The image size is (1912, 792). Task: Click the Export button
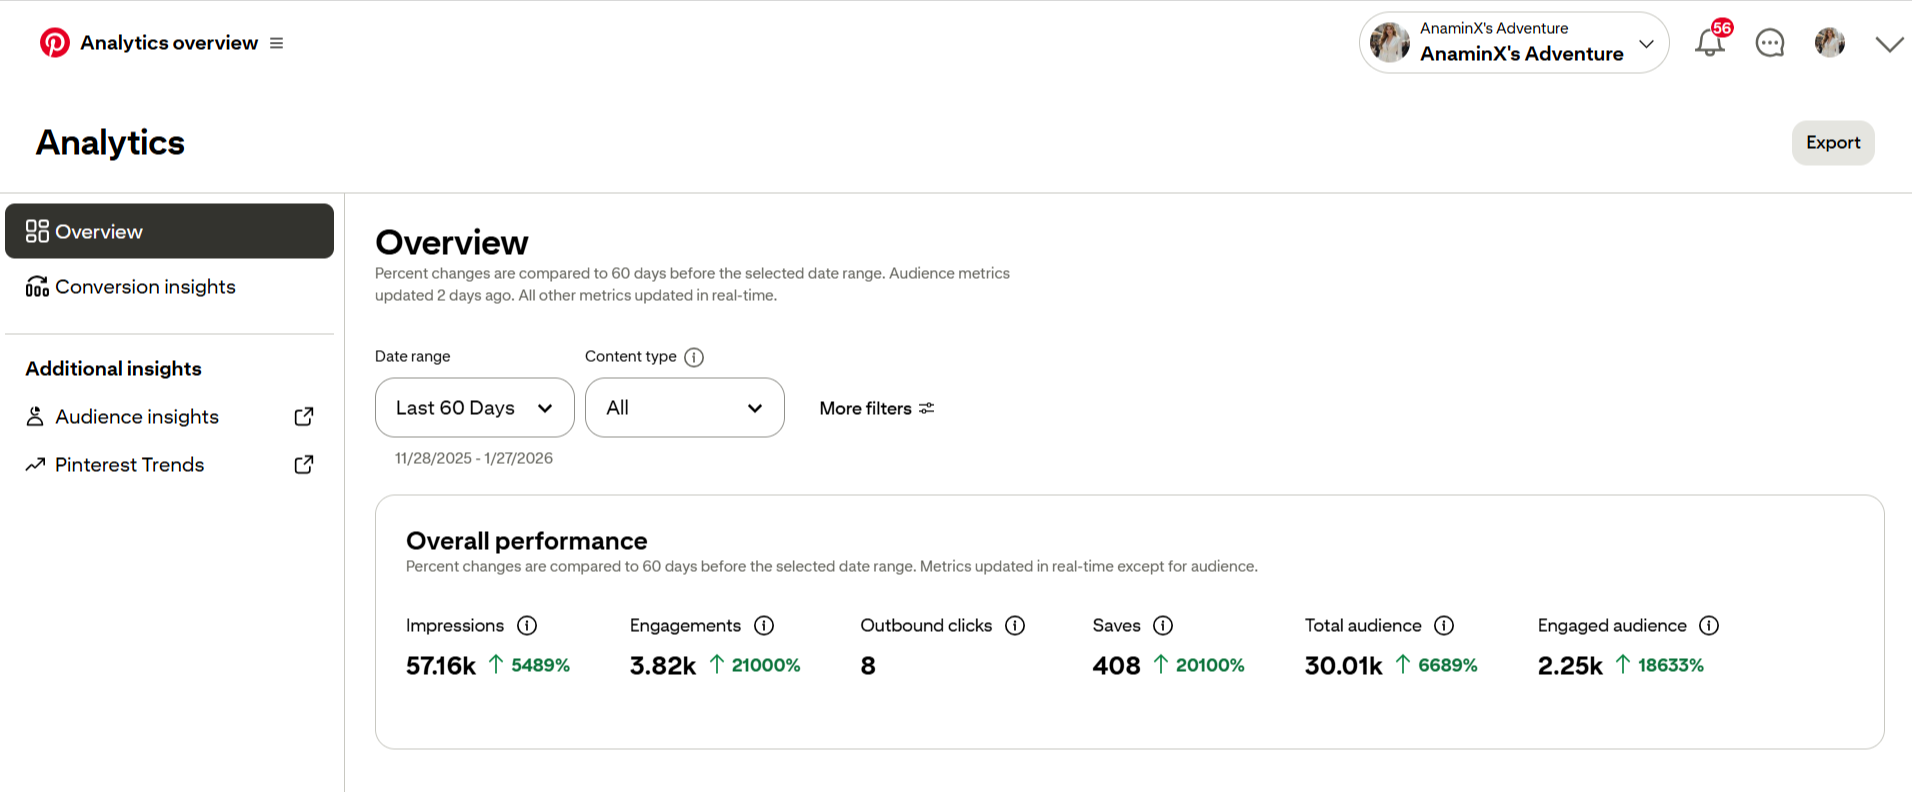tap(1832, 143)
